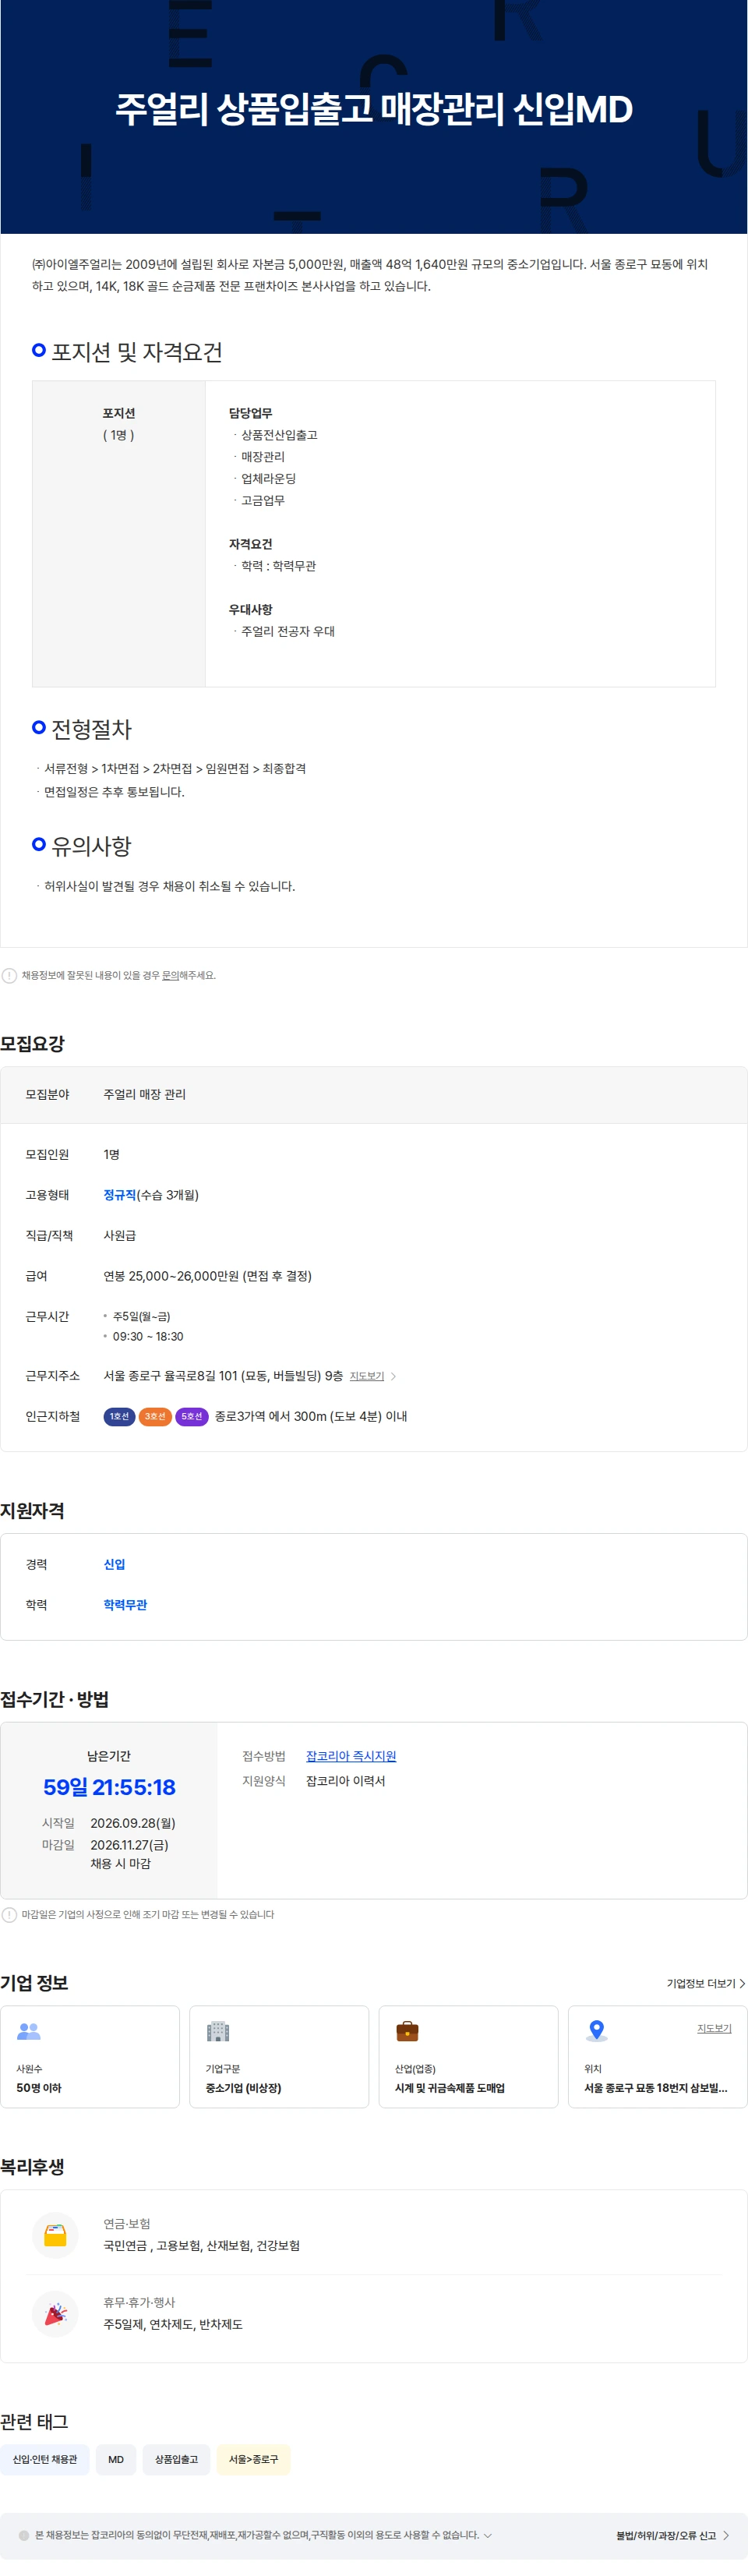Click the 위치 서울 종로구 묘동 card

click(657, 2056)
